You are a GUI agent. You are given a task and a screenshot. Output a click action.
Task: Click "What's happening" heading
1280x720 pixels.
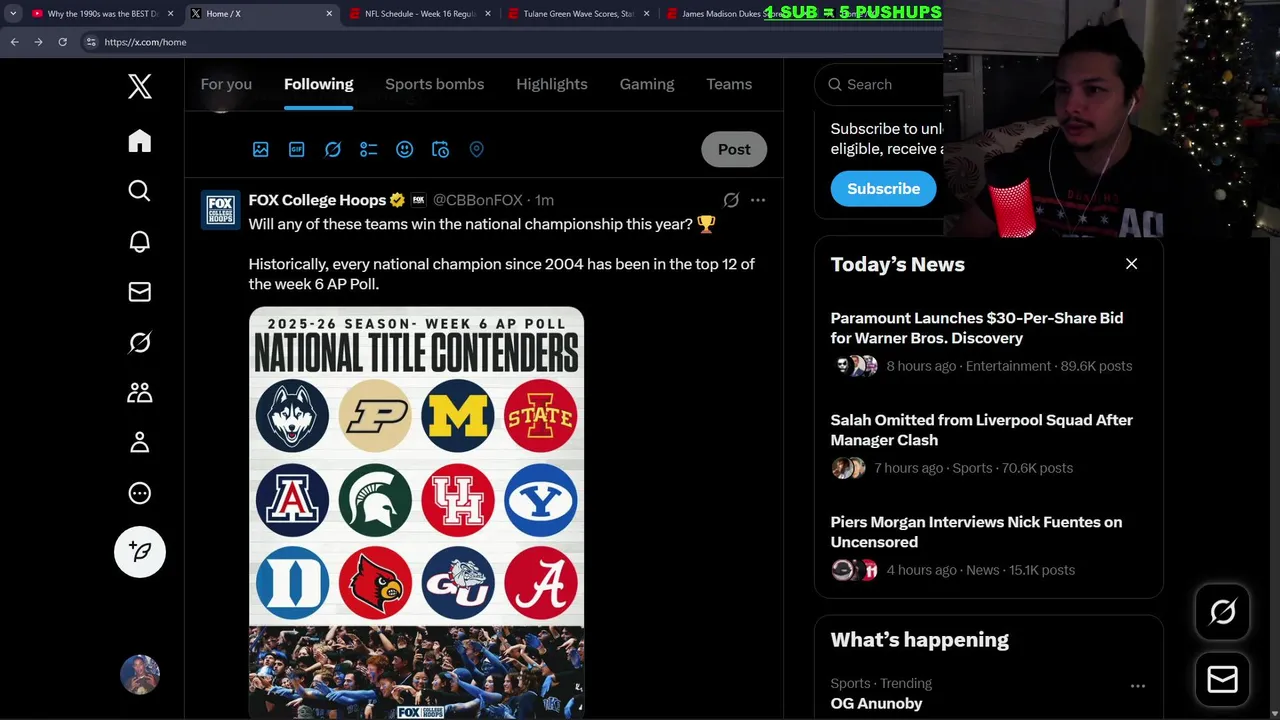[x=920, y=640]
